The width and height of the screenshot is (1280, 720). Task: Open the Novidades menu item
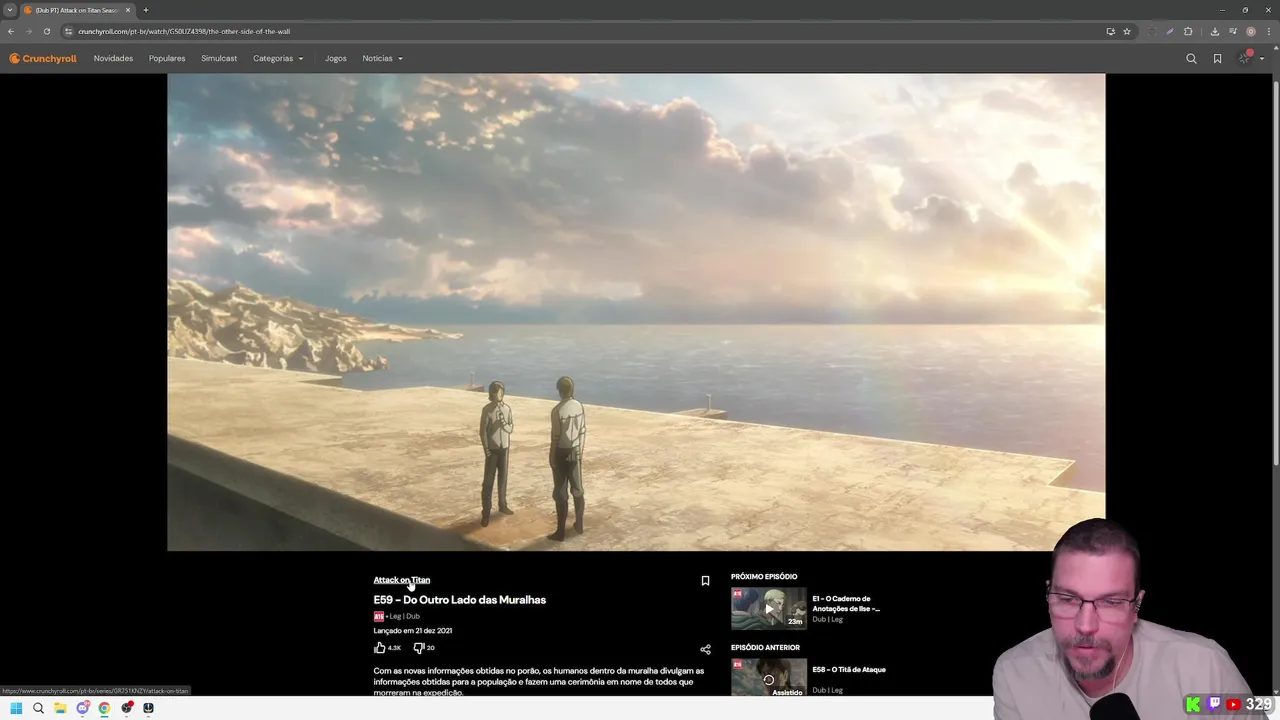[113, 58]
